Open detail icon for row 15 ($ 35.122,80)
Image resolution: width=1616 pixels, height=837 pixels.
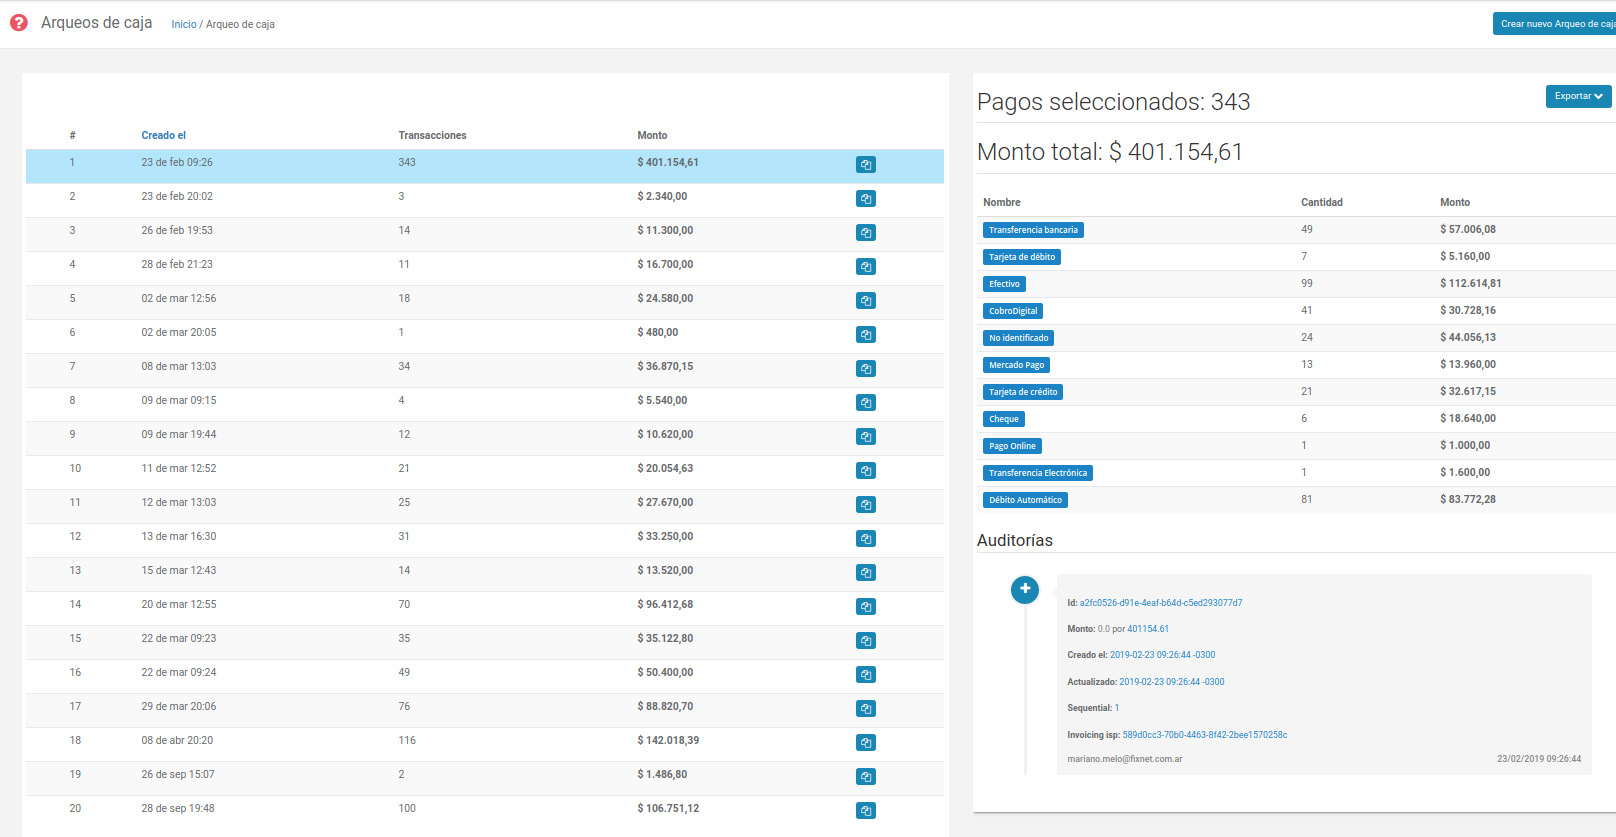(x=866, y=641)
